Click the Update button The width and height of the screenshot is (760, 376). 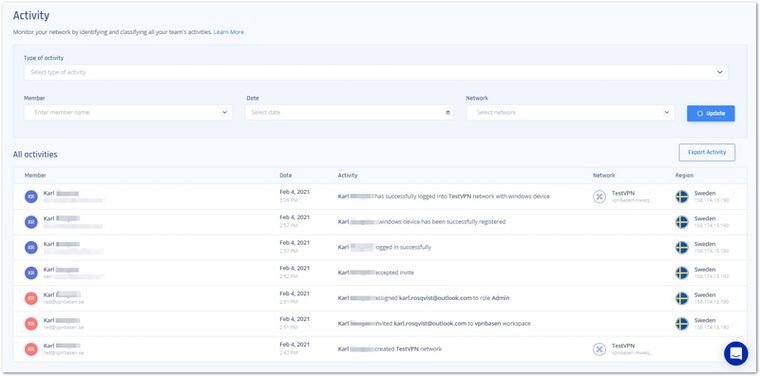pyautogui.click(x=711, y=113)
